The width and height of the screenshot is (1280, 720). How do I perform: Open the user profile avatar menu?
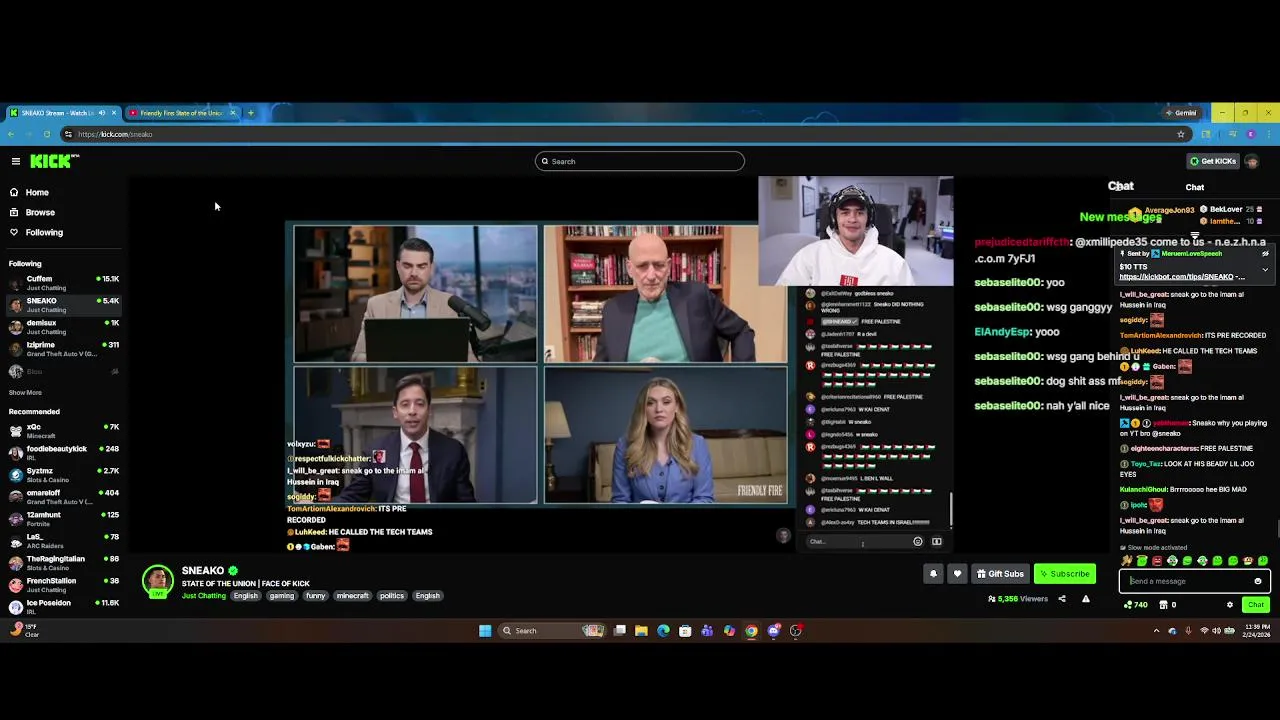(1252, 161)
